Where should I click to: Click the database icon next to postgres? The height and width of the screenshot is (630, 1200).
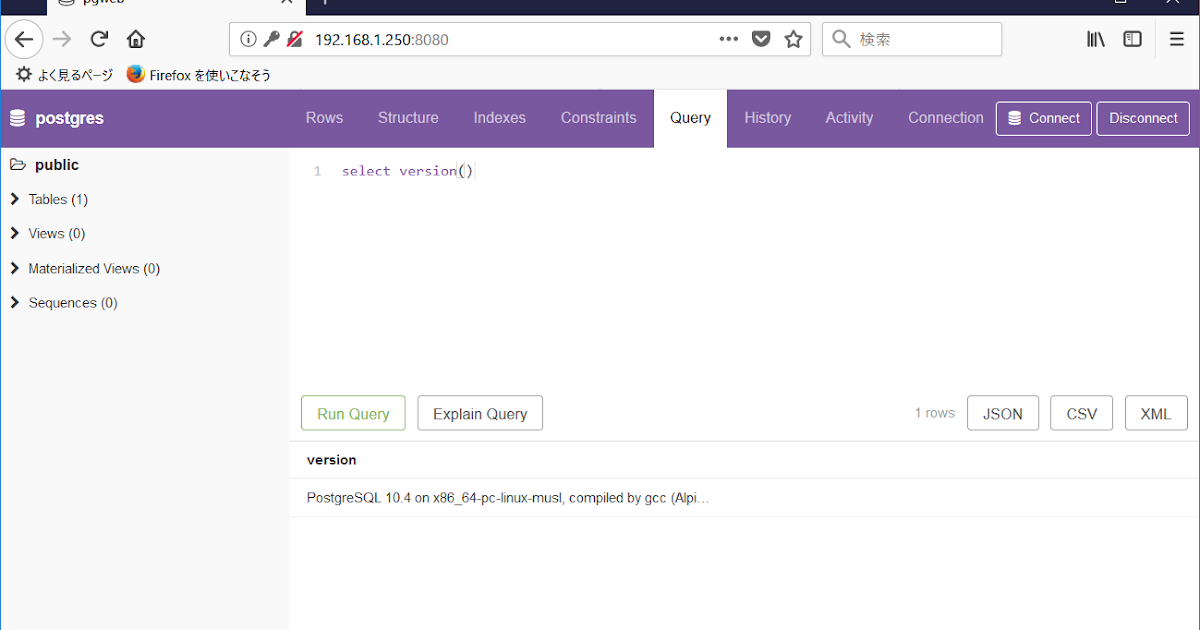pos(18,118)
